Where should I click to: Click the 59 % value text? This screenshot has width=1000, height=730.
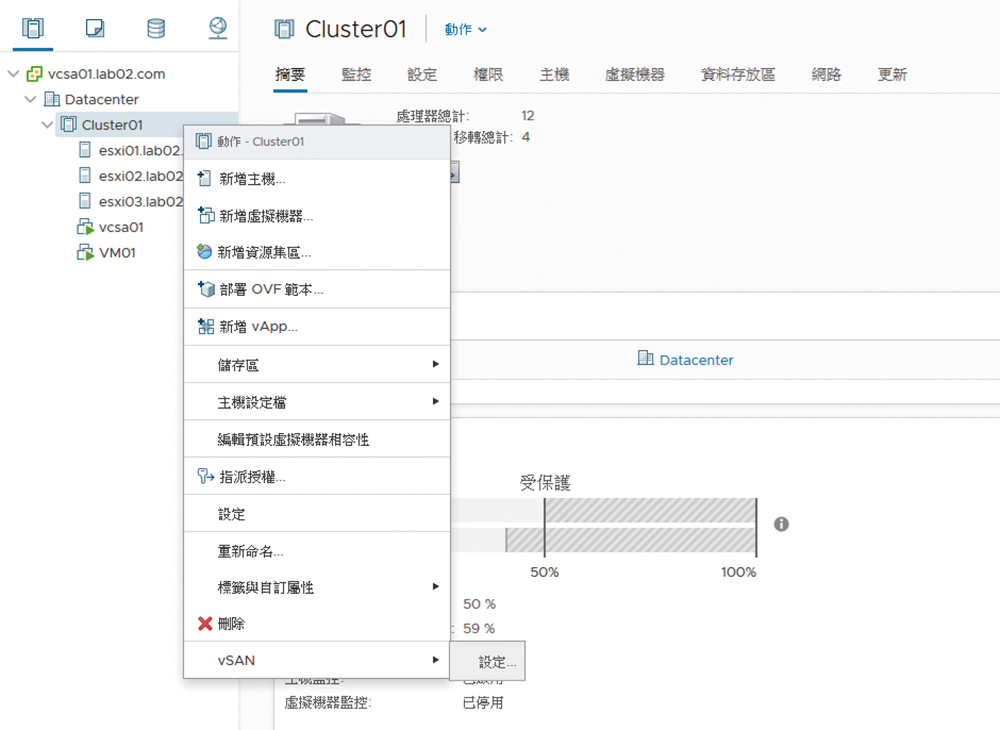[479, 628]
